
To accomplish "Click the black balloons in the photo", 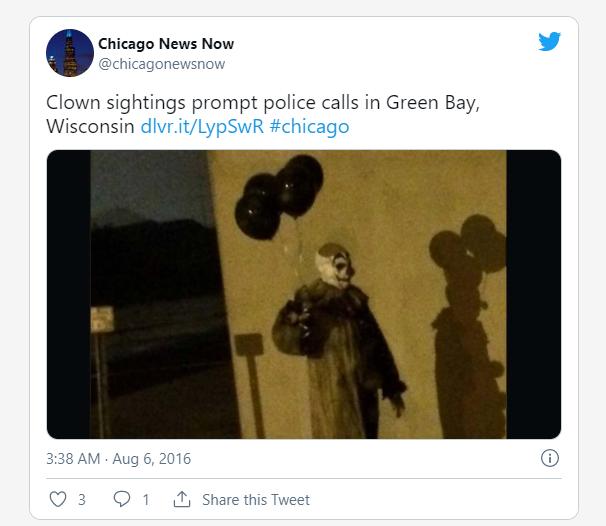I will tap(279, 197).
